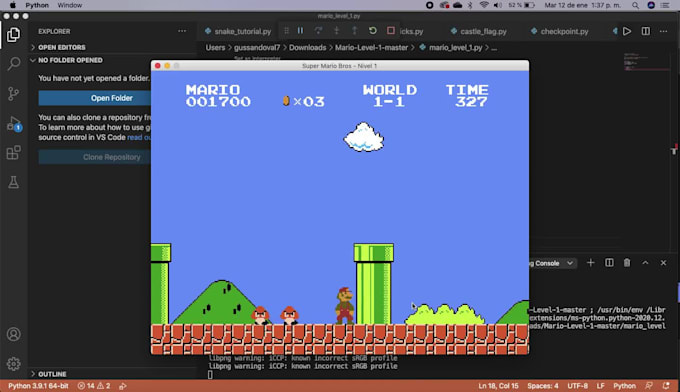The image size is (680, 392).
Task: Open Siri from the menu bar
Action: click(651, 5)
